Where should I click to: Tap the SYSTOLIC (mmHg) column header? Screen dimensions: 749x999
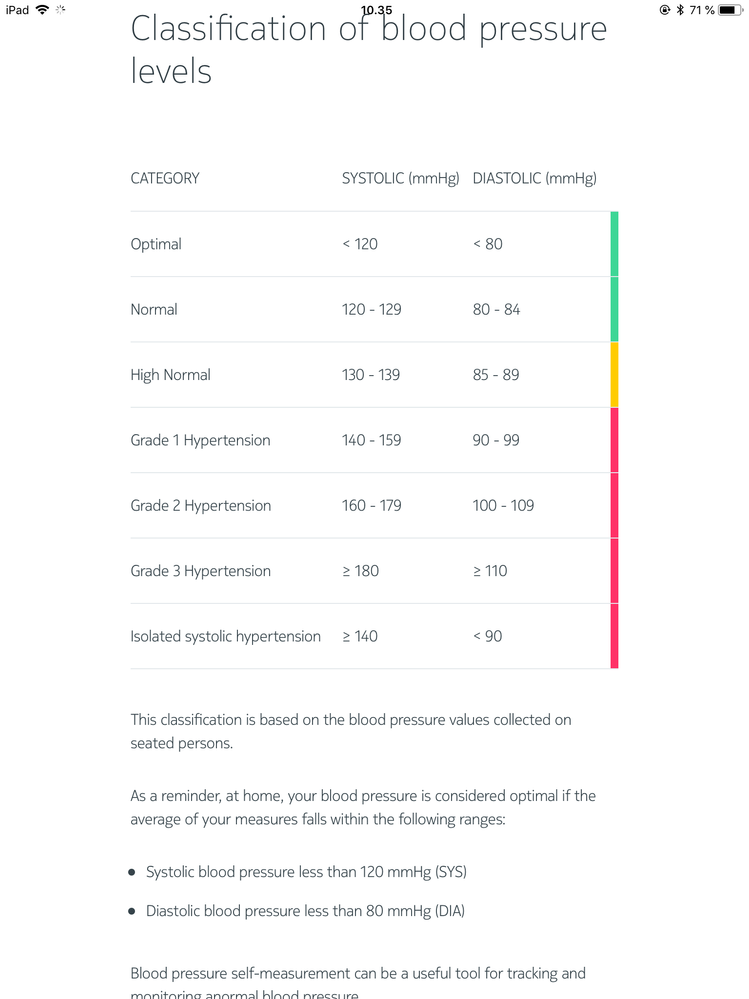401,178
